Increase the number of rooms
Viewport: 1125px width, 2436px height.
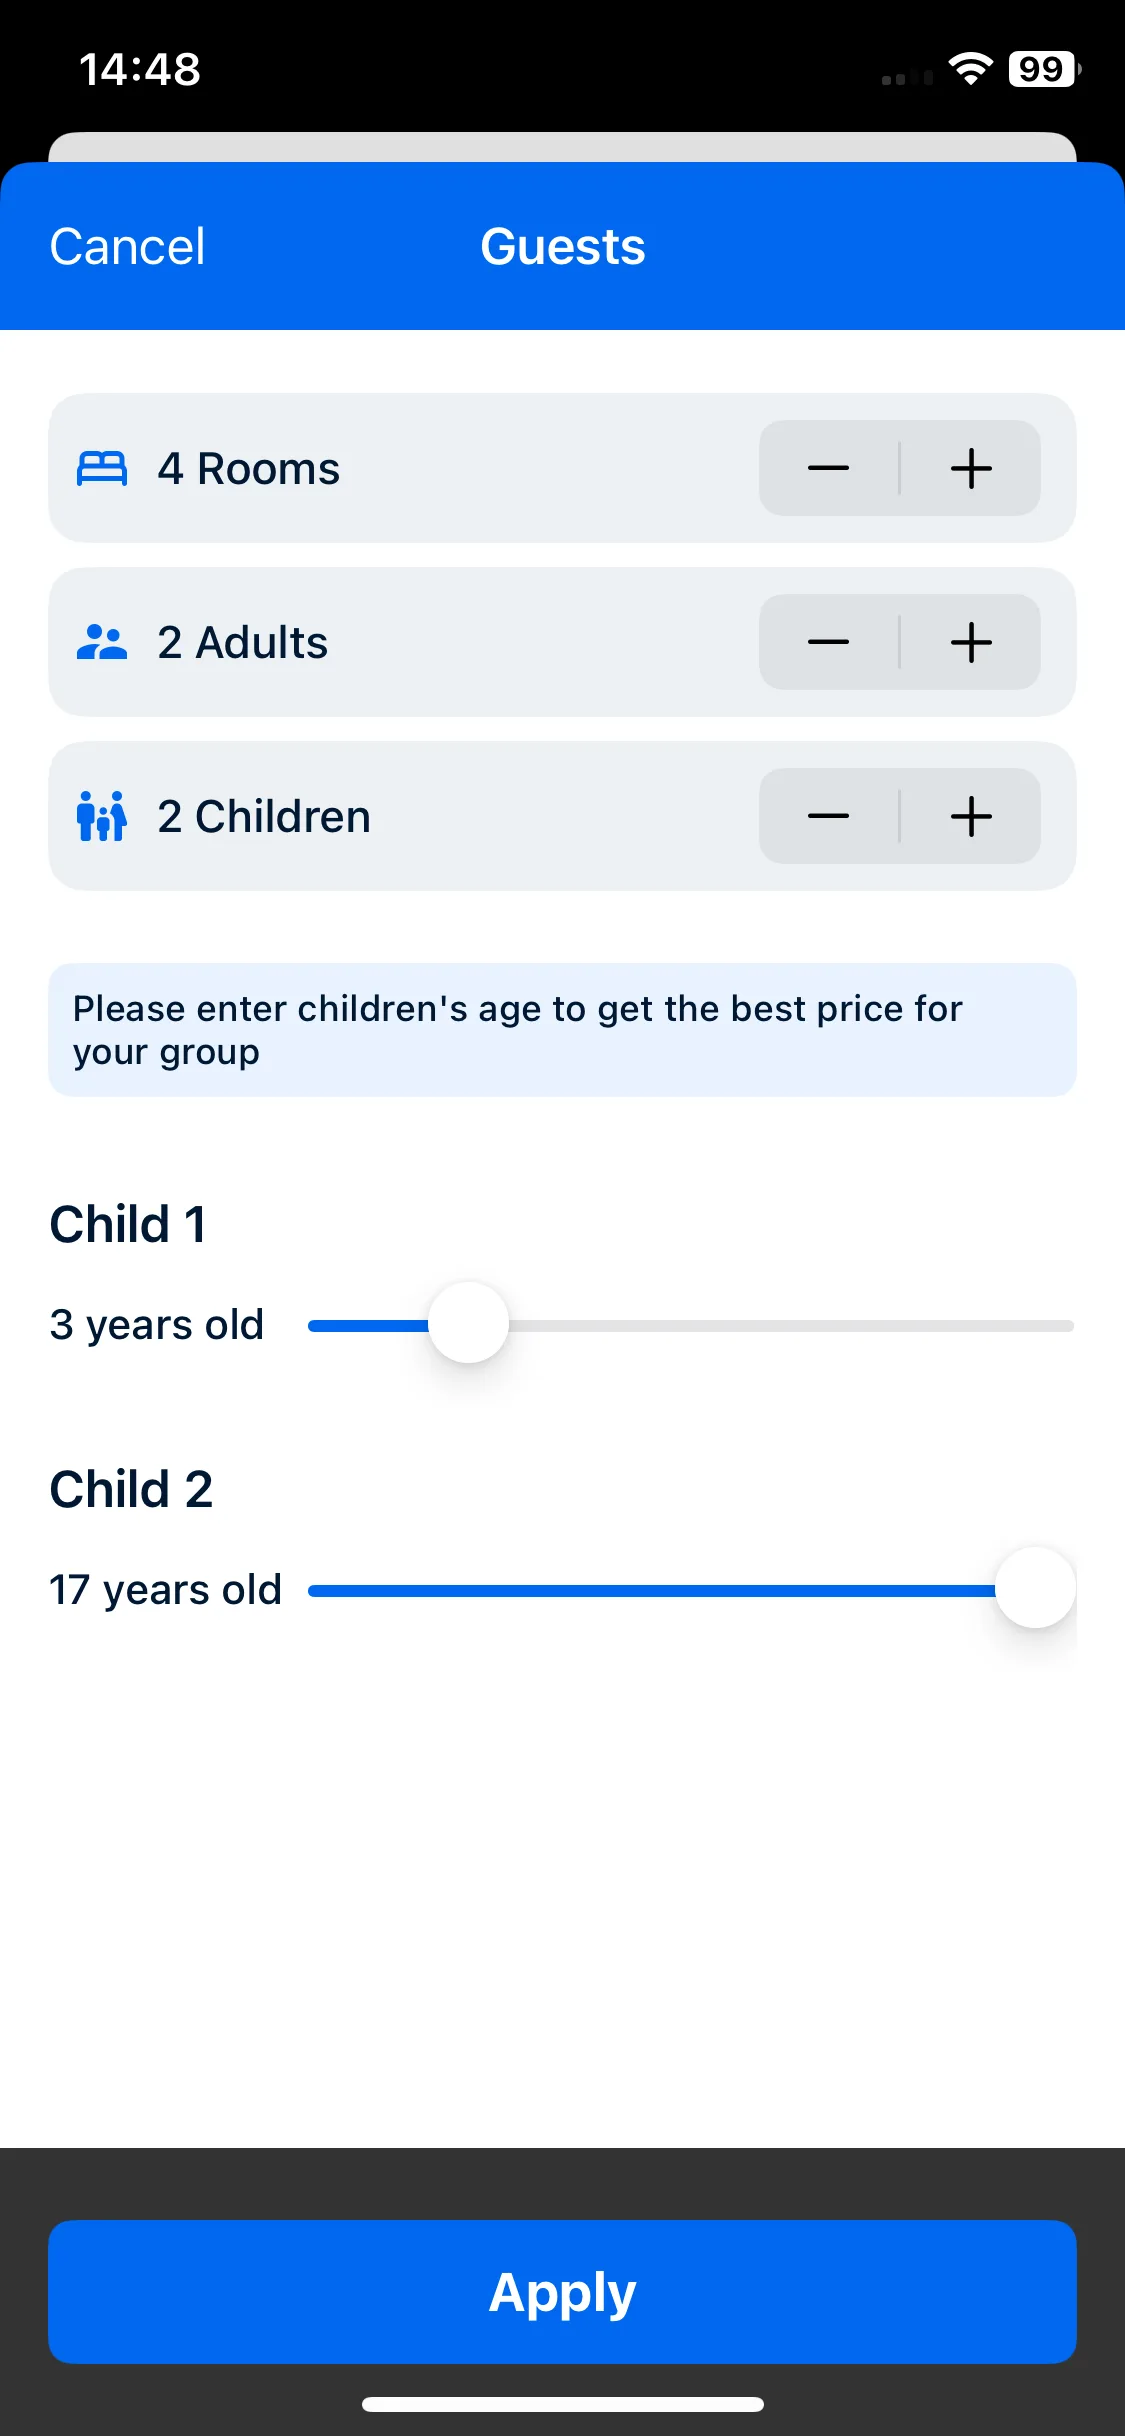(971, 468)
